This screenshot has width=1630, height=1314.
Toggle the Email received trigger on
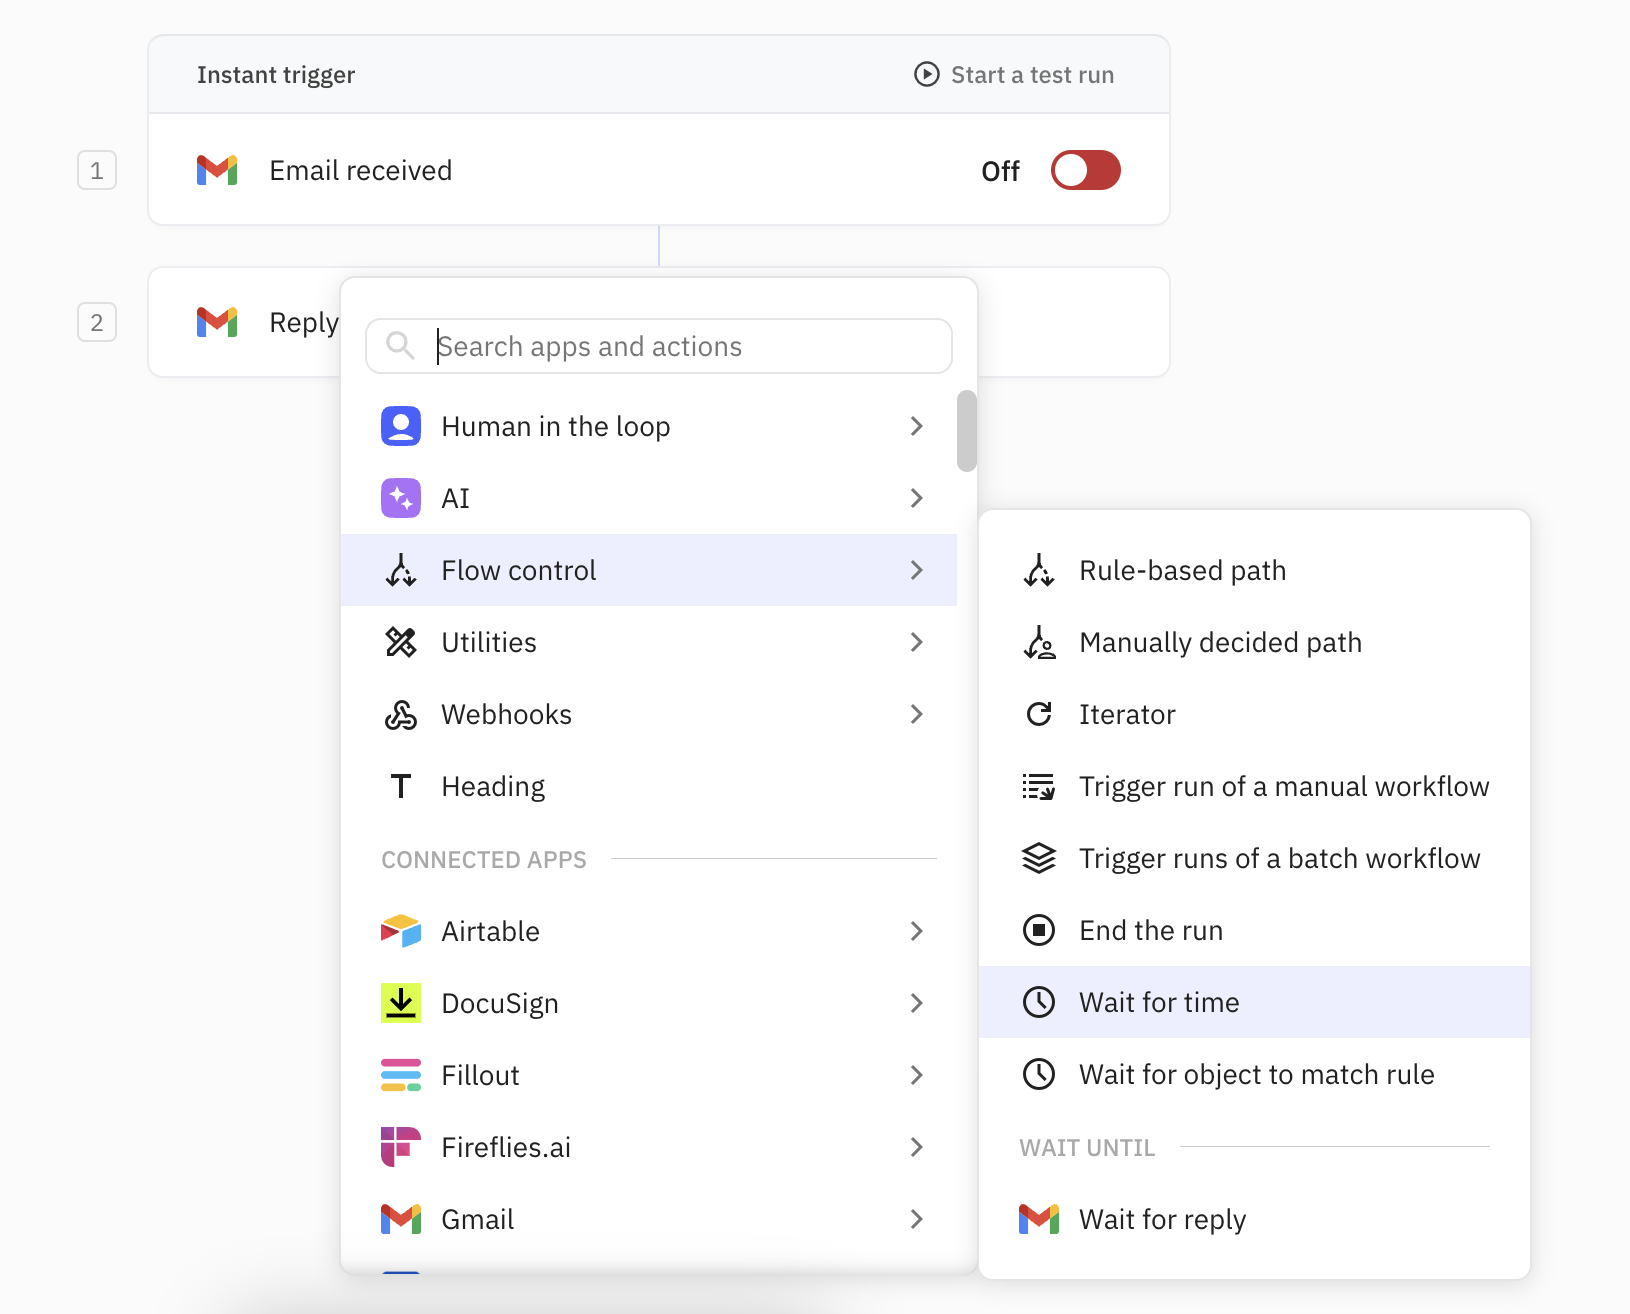[1085, 170]
